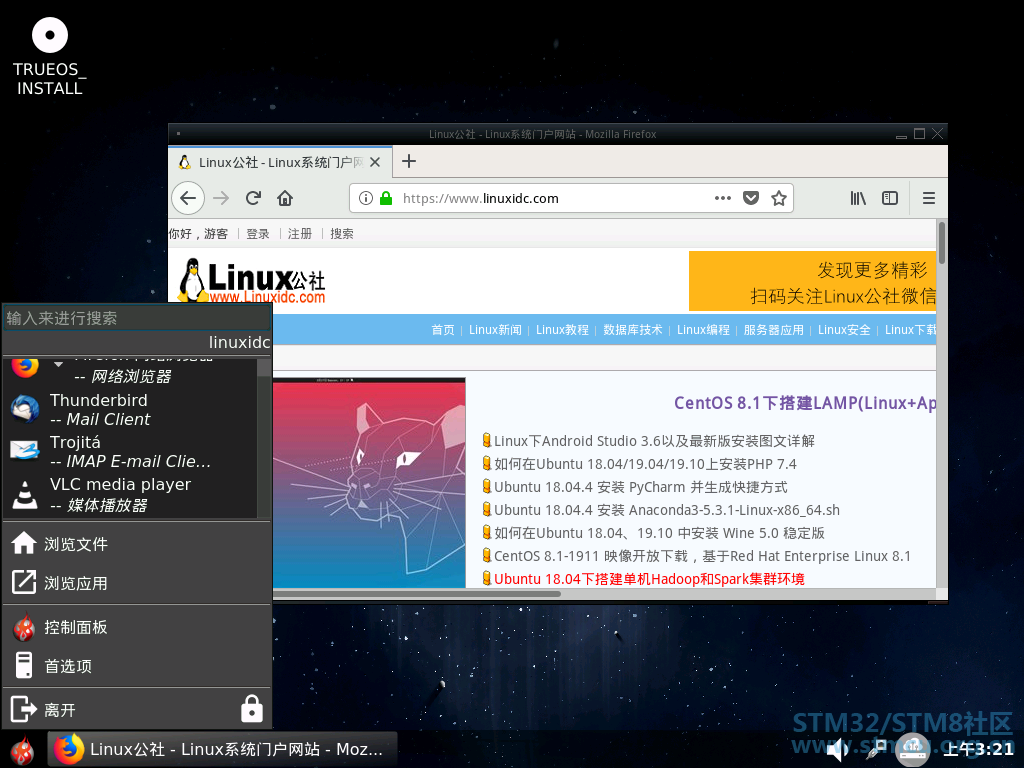
Task: Open 浏览文件 in start menu
Action: click(x=137, y=544)
